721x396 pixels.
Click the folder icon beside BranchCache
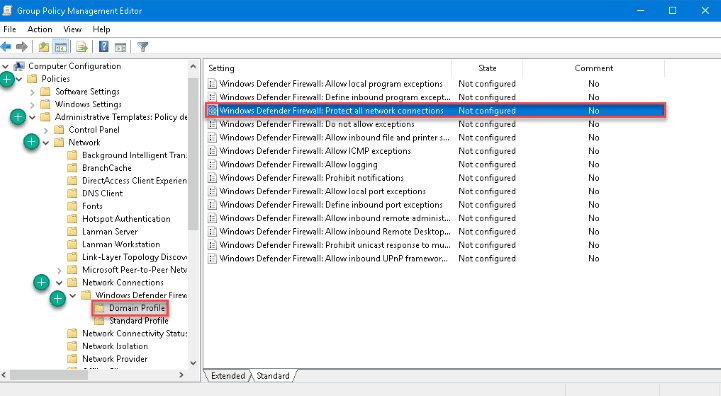[72, 168]
